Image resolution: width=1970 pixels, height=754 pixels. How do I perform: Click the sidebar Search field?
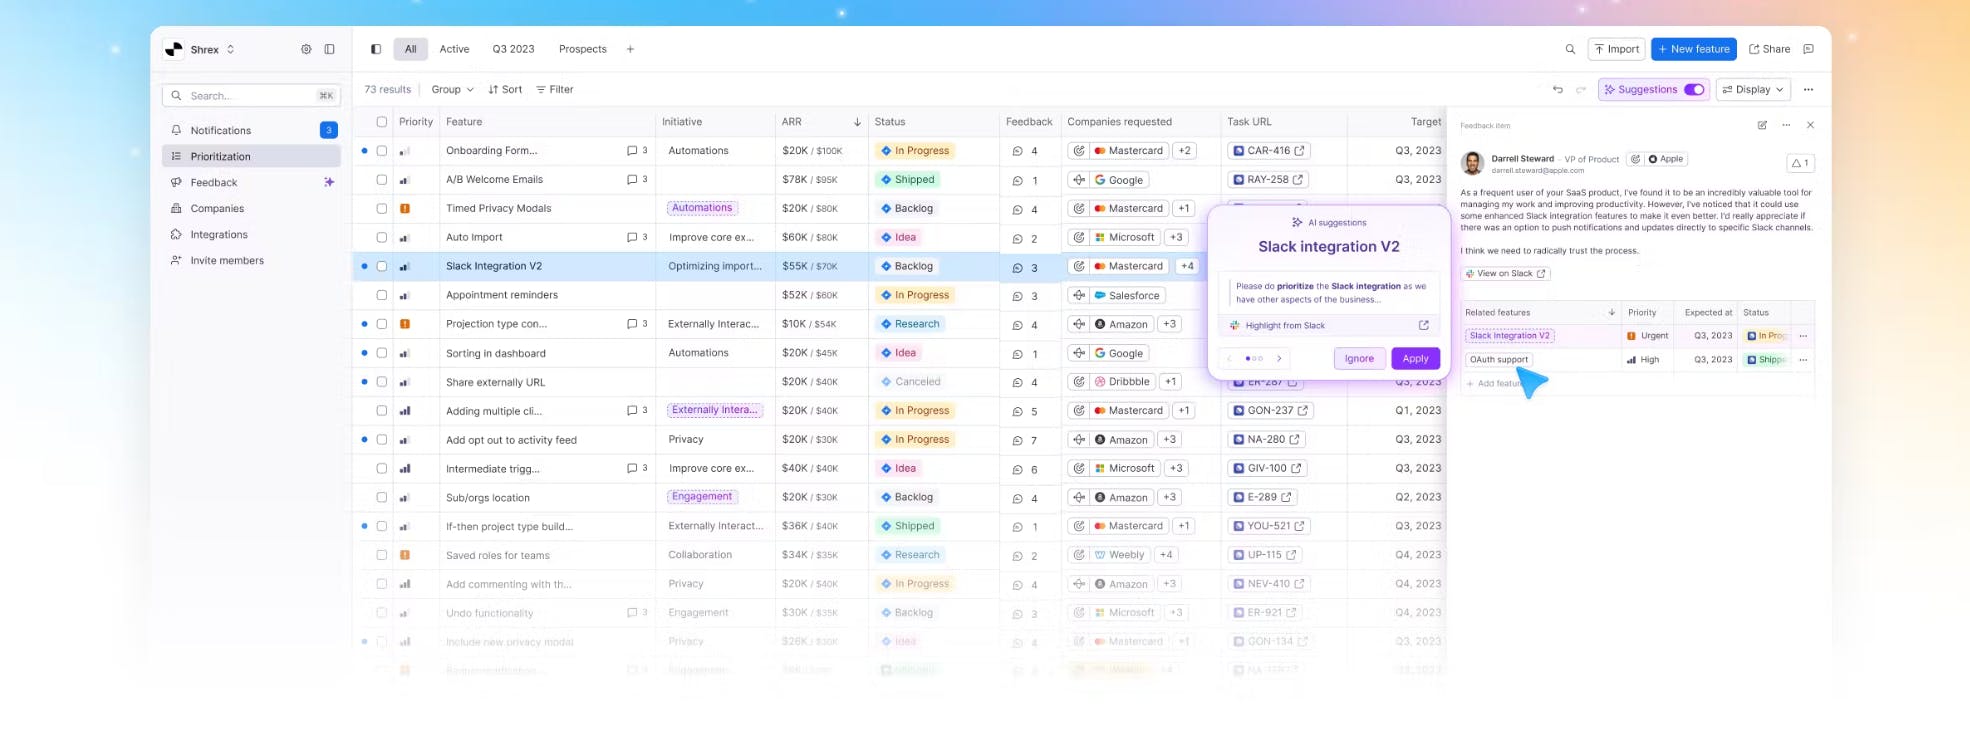click(x=251, y=96)
